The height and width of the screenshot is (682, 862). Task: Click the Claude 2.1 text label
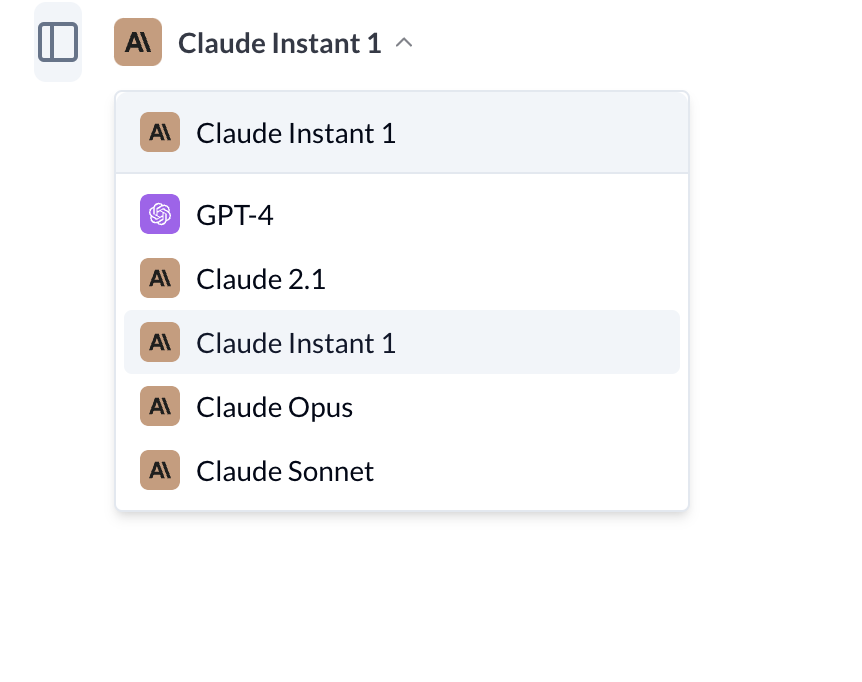(261, 279)
